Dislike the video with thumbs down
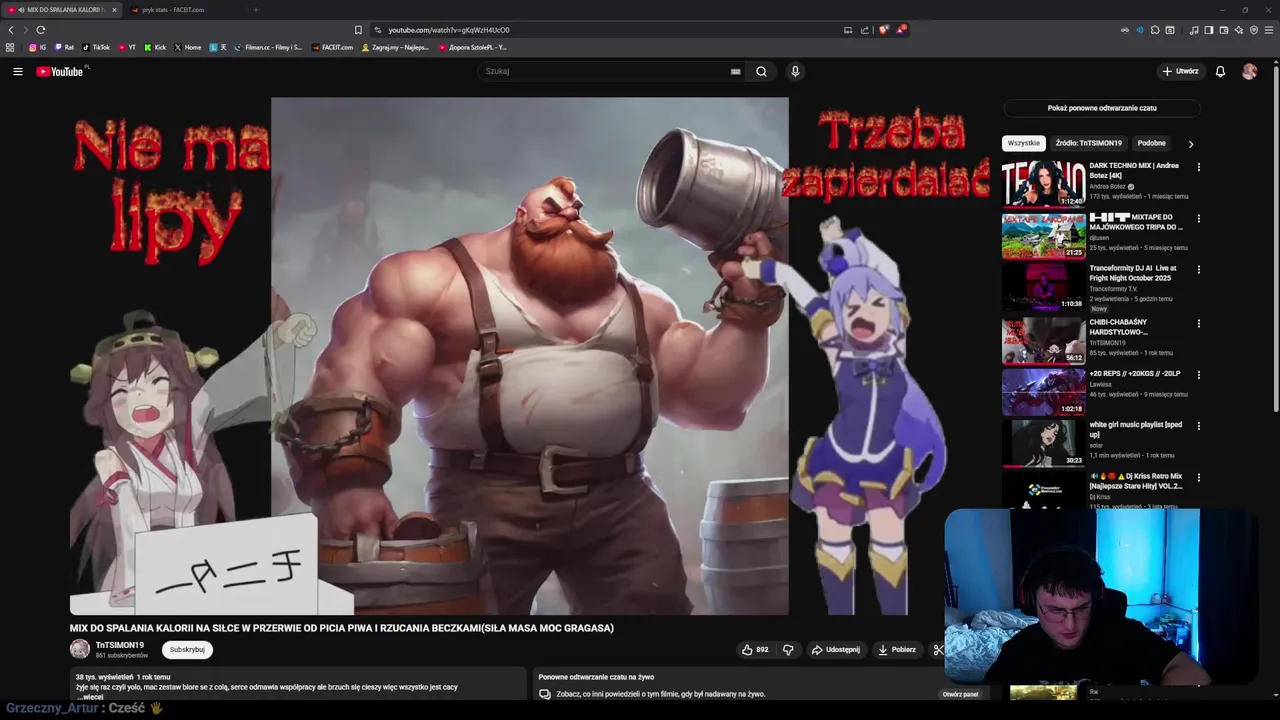This screenshot has height=720, width=1280. click(788, 650)
